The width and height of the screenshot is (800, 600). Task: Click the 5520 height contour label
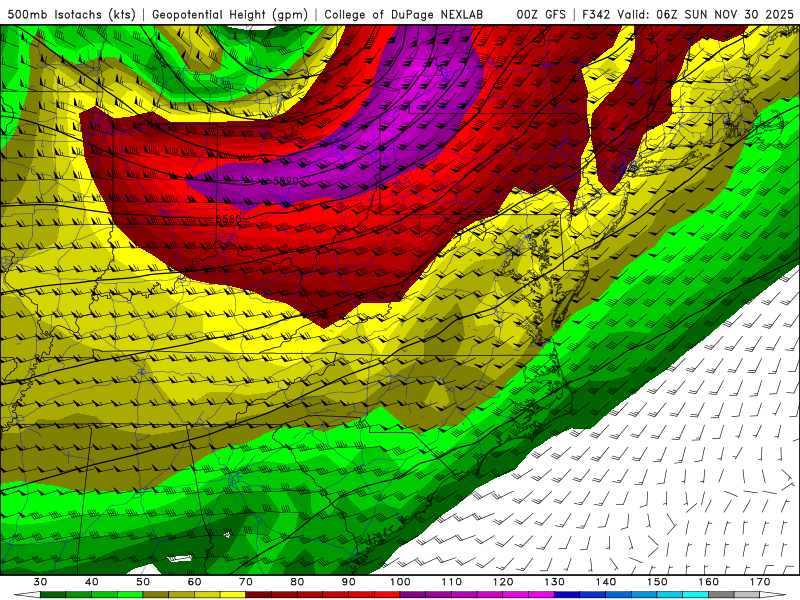click(286, 181)
